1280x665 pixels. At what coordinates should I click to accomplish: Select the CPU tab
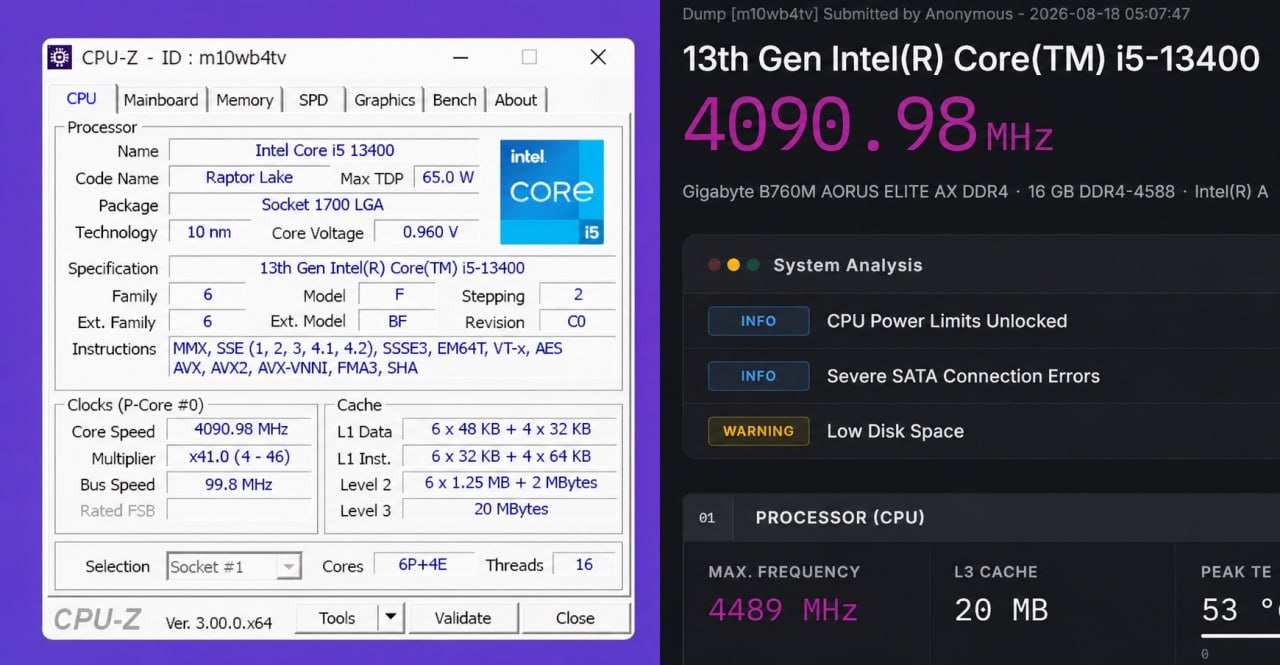click(x=82, y=99)
